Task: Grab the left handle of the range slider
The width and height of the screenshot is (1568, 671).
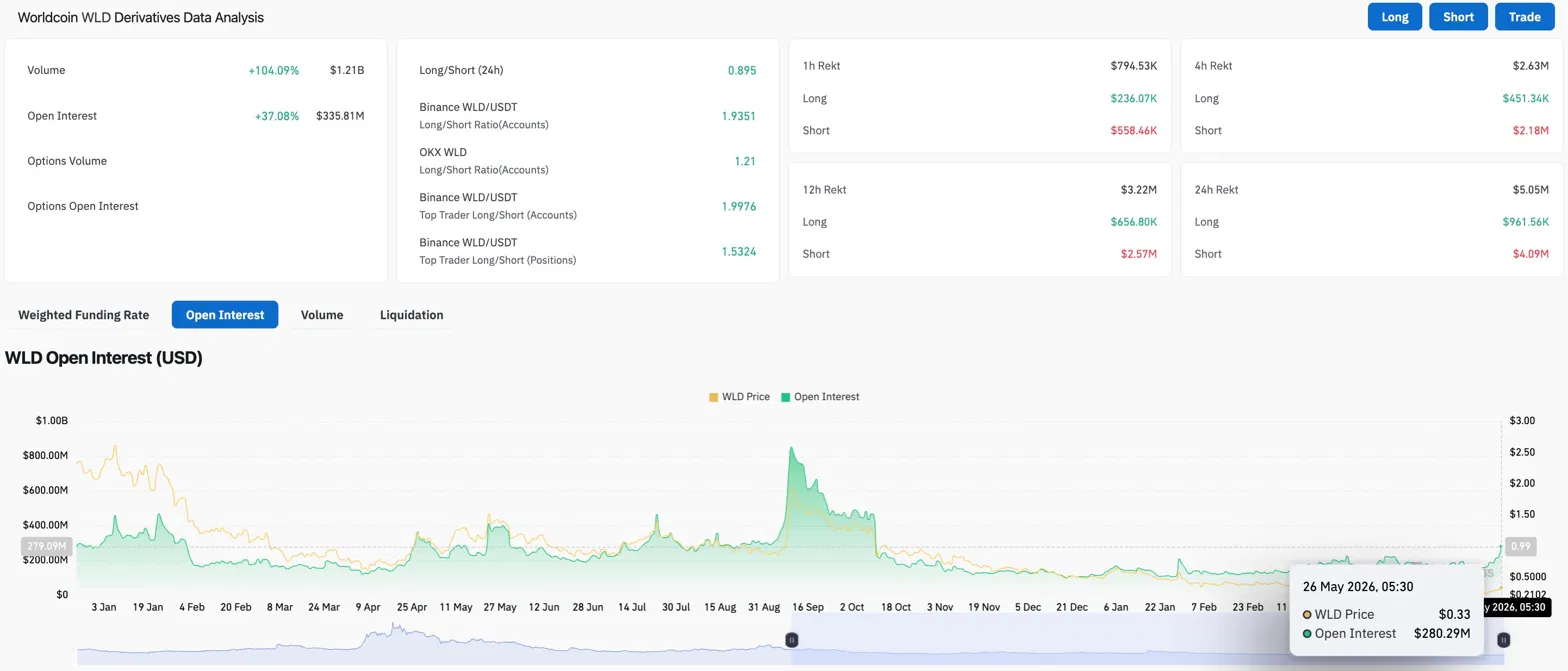Action: (x=791, y=639)
